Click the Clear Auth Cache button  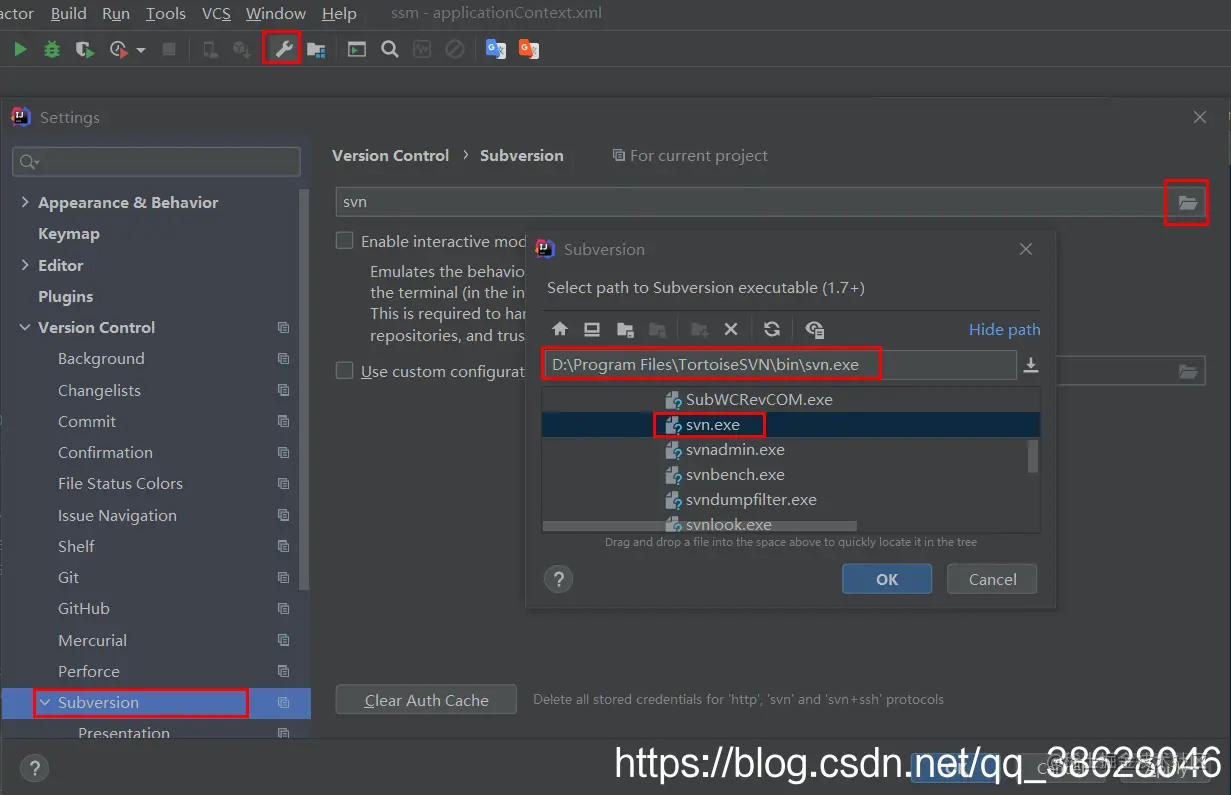[426, 700]
